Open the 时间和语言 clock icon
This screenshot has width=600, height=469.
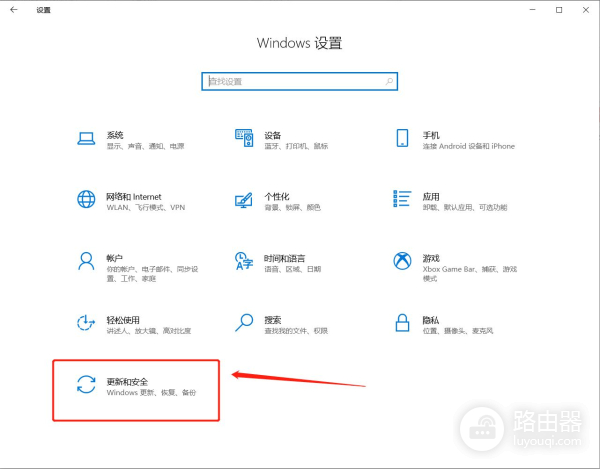244,261
